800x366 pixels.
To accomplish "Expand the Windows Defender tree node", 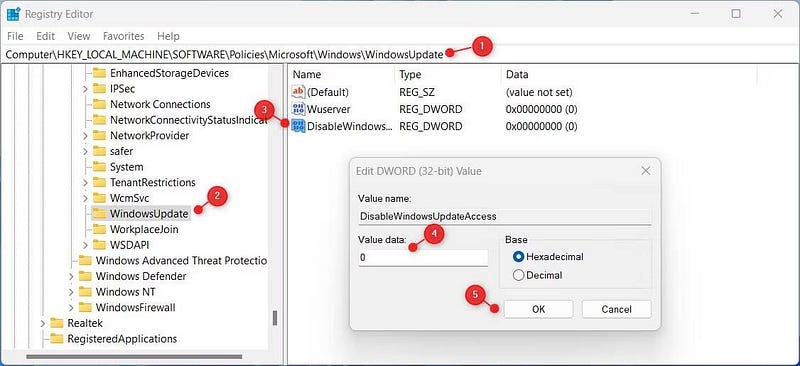I will pos(71,276).
